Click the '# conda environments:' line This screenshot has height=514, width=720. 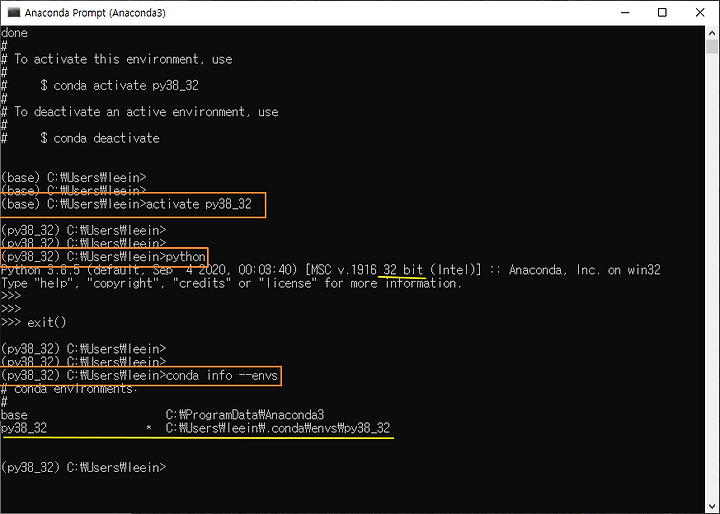click(x=69, y=389)
